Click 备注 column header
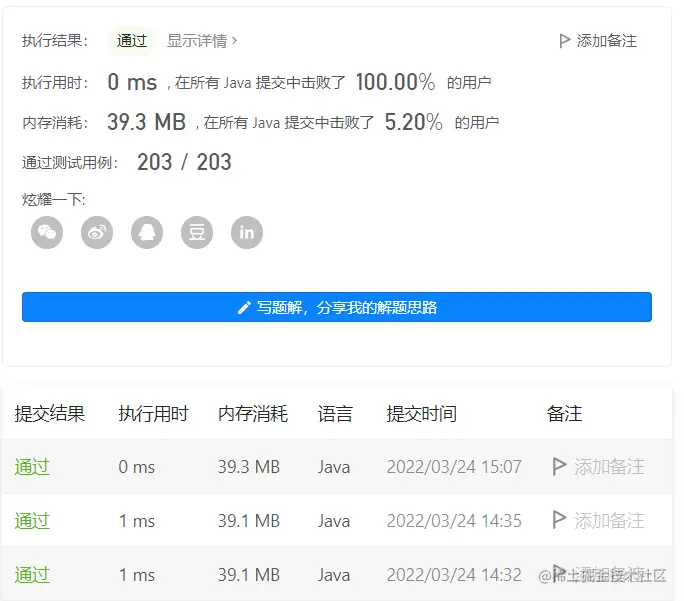The image size is (684, 601). tap(564, 413)
